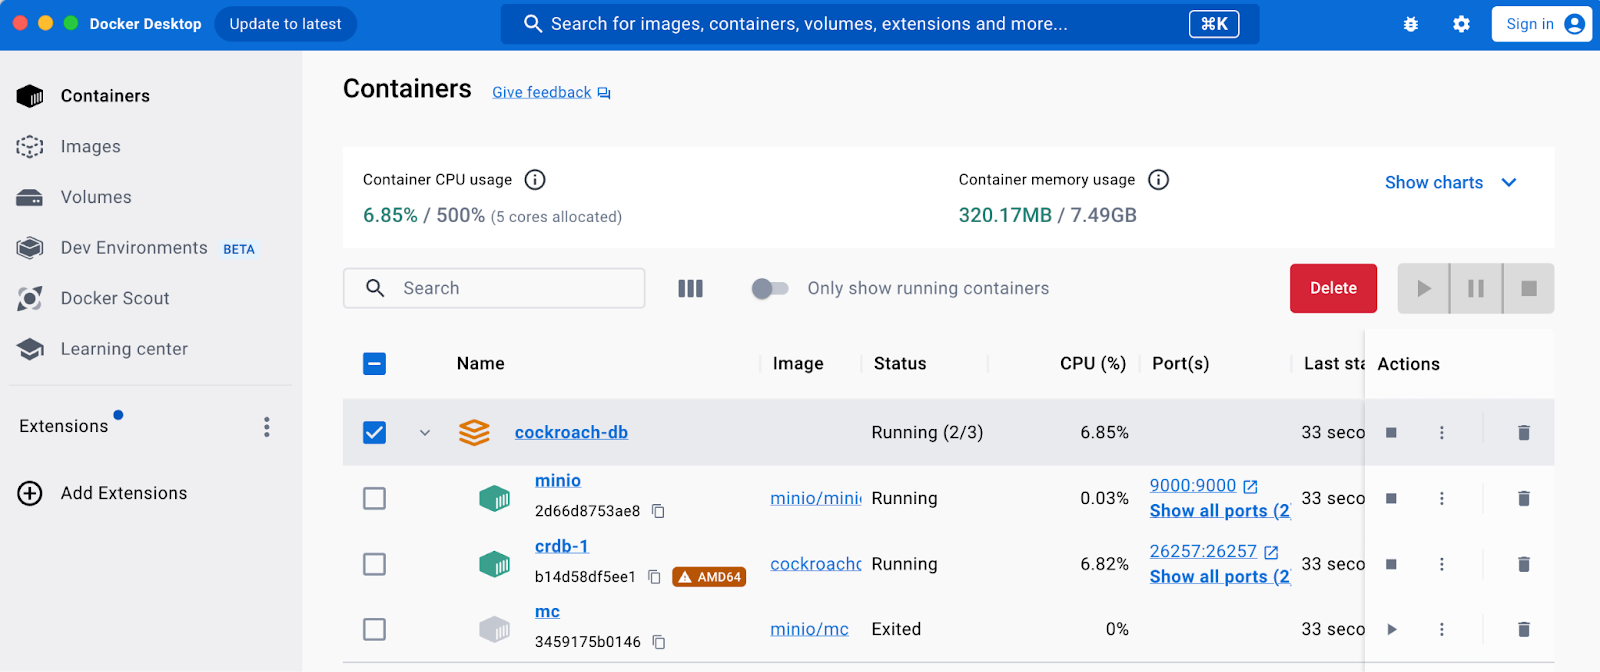Toggle Only show running containers switch

click(x=769, y=288)
